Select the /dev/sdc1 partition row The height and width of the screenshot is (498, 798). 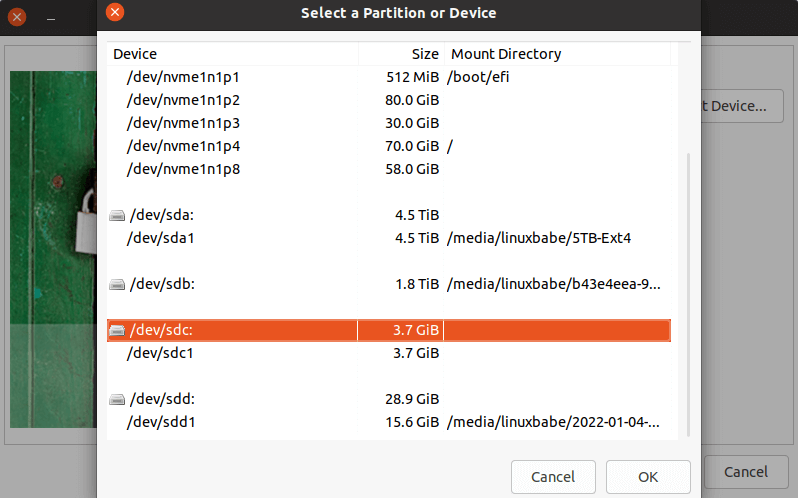tap(160, 353)
